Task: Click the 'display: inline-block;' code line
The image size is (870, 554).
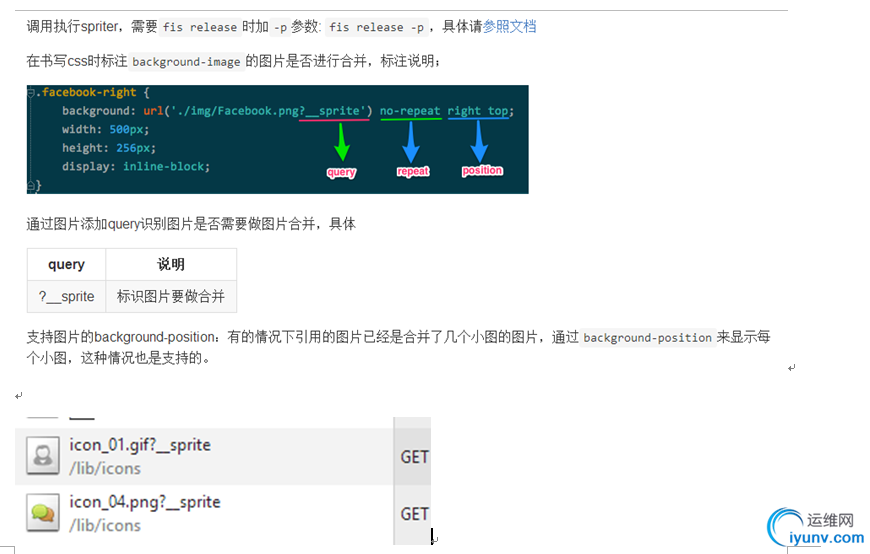Action: coord(136,167)
